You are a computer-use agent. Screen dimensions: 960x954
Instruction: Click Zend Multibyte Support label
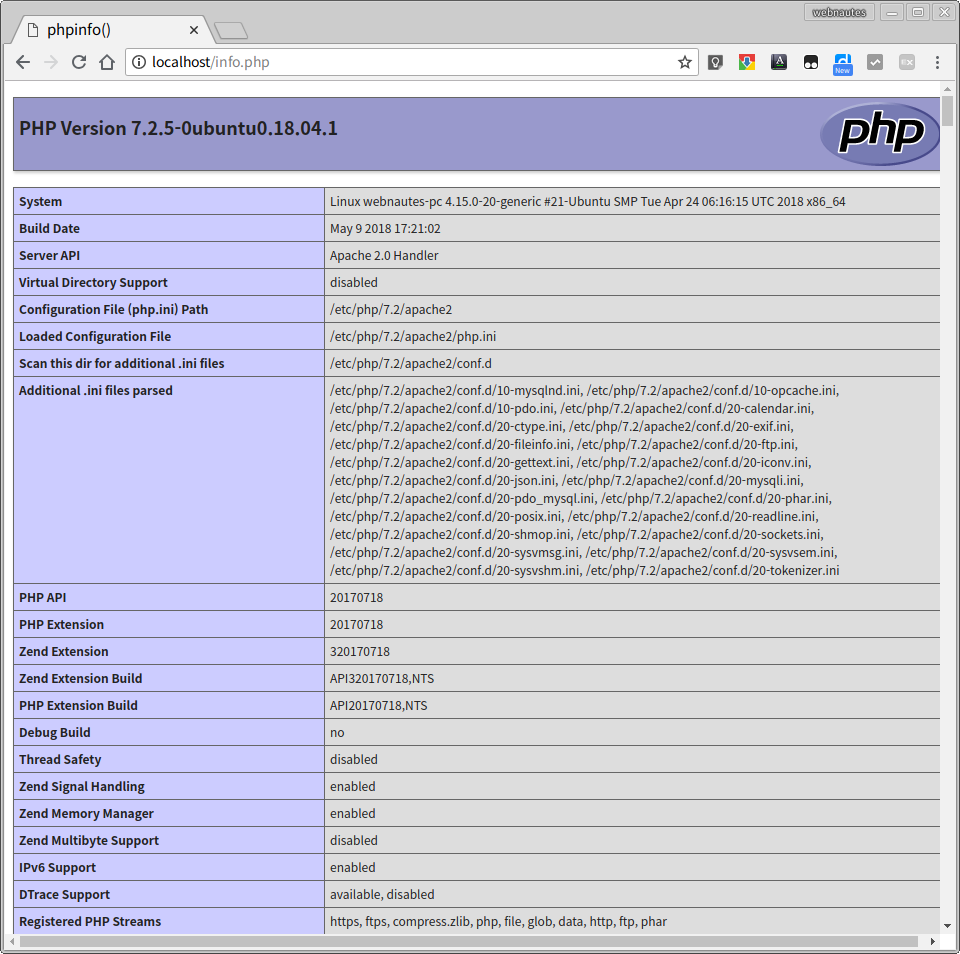(89, 839)
